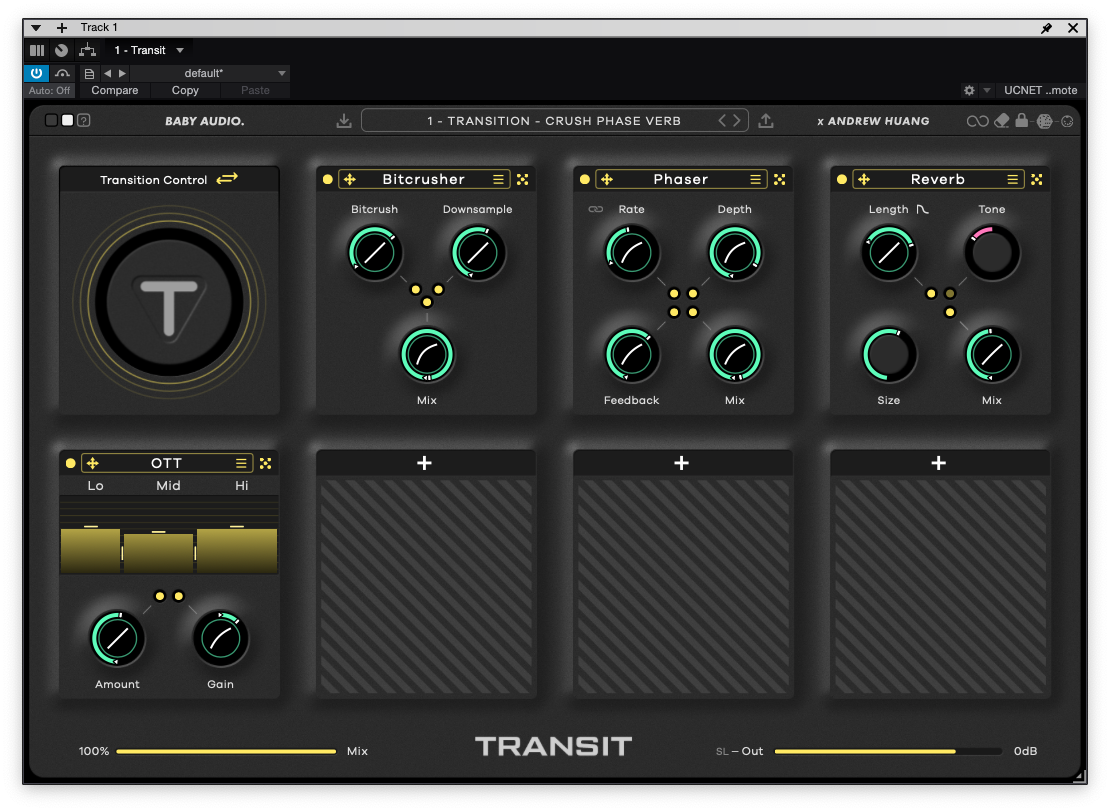This screenshot has height=811, width=1110.
Task: Go to the next preset with right chevron
Action: coord(737,121)
